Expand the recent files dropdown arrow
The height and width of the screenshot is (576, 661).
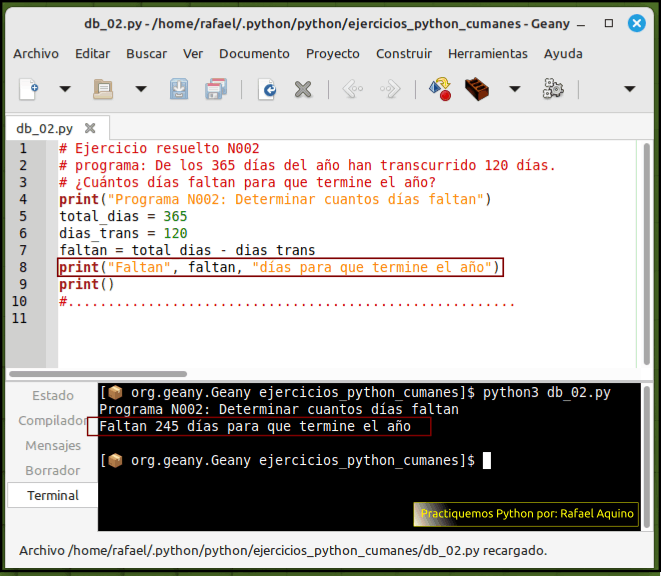click(x=141, y=89)
